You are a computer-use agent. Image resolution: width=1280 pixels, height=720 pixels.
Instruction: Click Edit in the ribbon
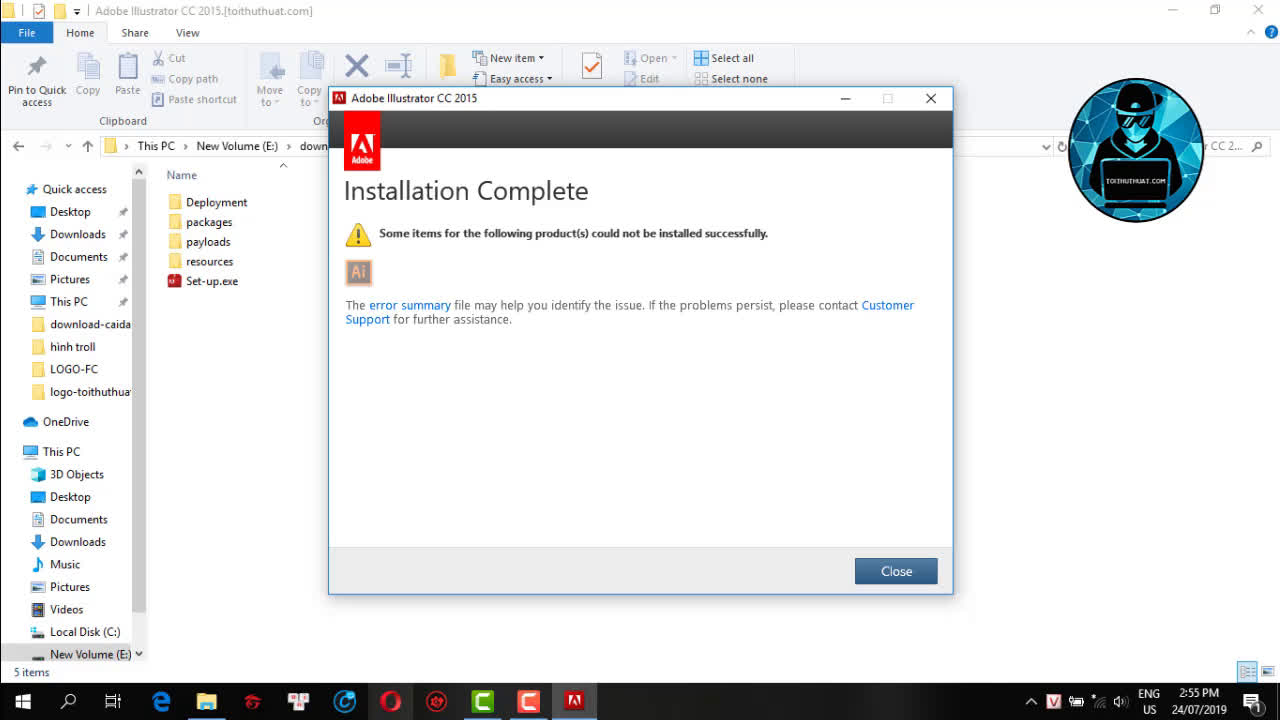click(642, 78)
